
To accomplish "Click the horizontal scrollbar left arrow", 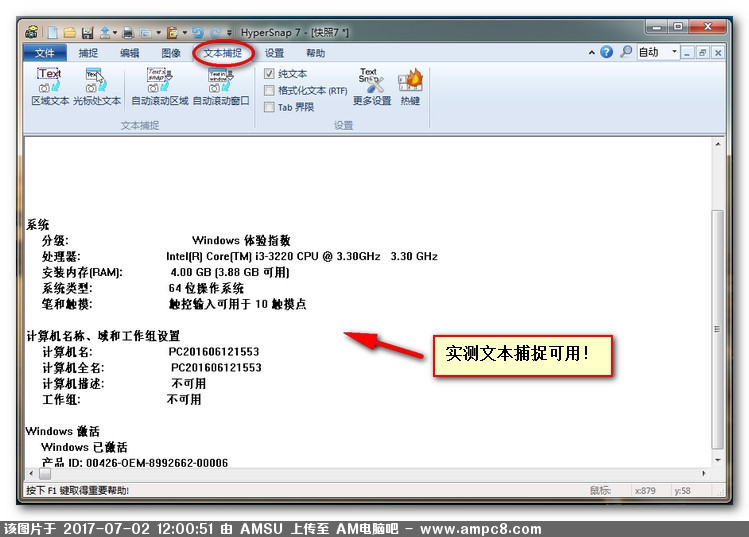I will tap(31, 473).
